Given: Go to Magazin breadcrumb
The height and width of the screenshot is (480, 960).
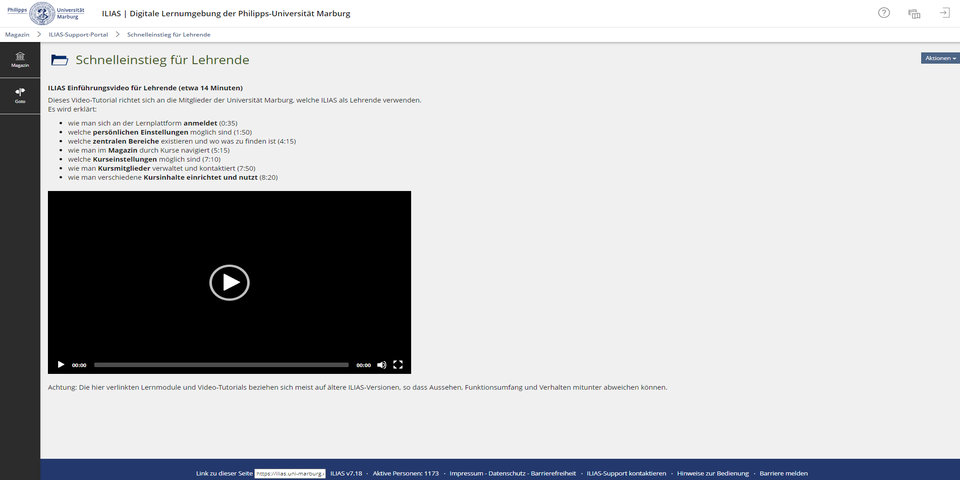Looking at the screenshot, I should [17, 35].
